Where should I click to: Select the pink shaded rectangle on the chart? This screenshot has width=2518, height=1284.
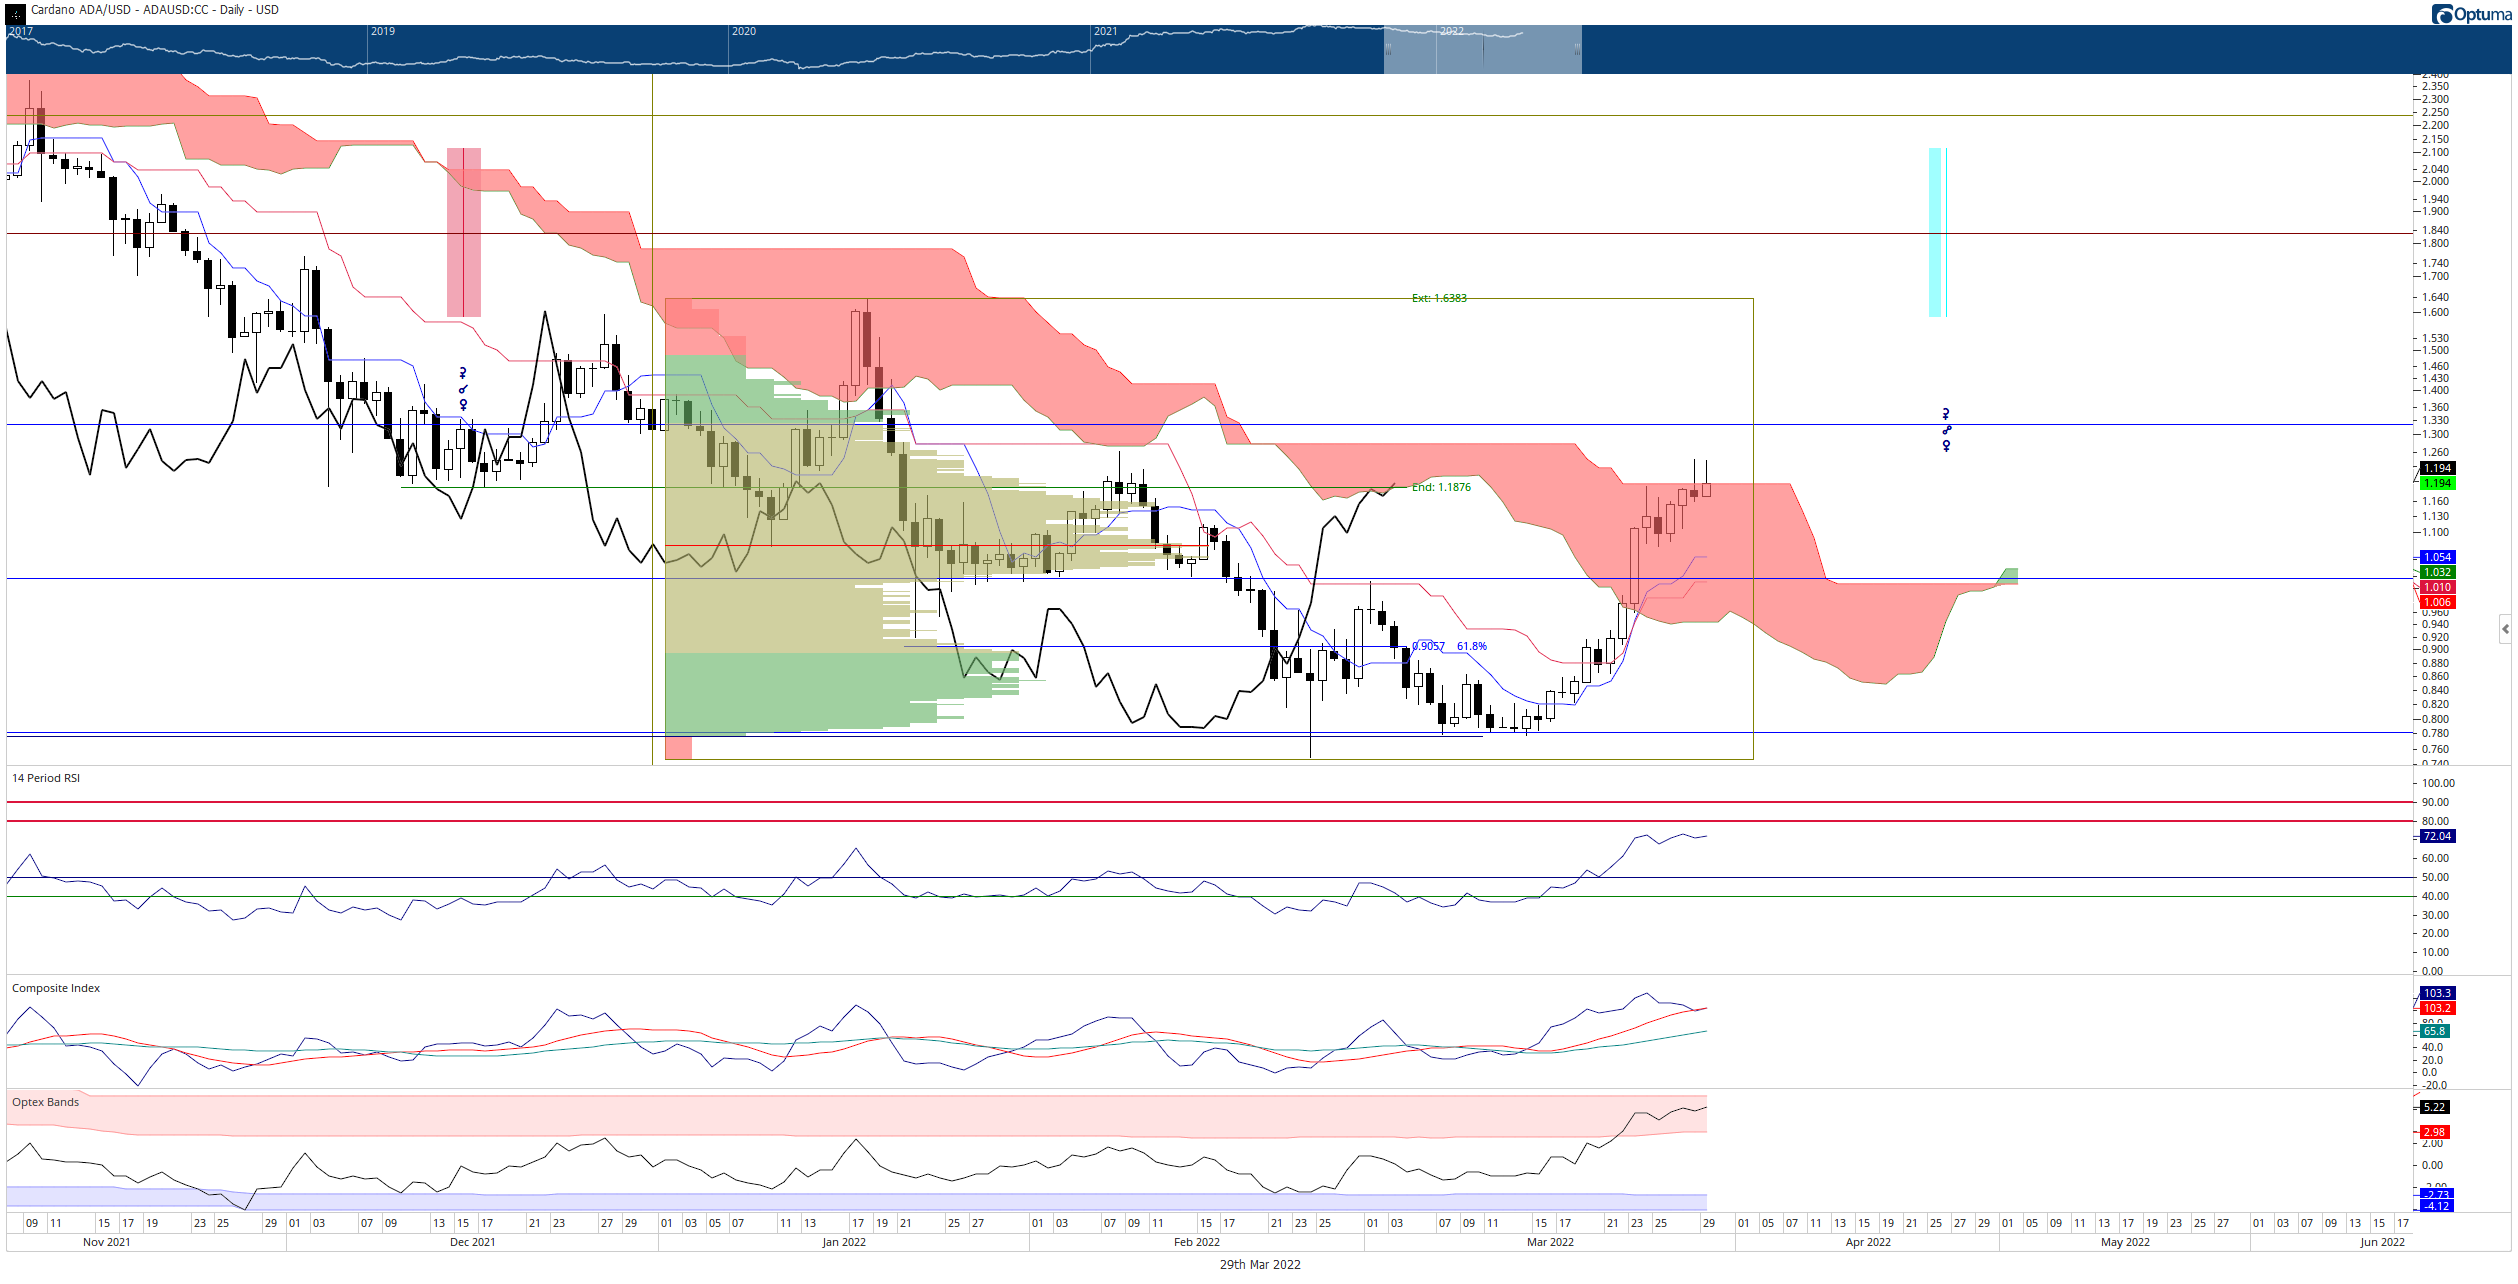pyautogui.click(x=464, y=232)
